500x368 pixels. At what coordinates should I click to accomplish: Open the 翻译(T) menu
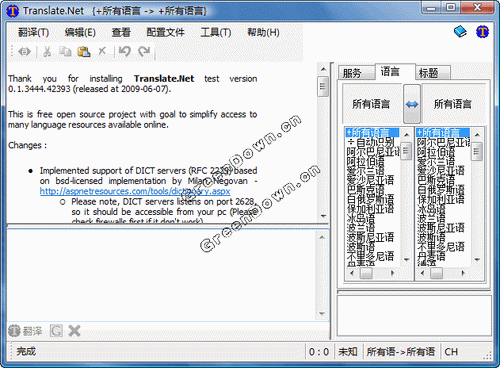tap(33, 32)
